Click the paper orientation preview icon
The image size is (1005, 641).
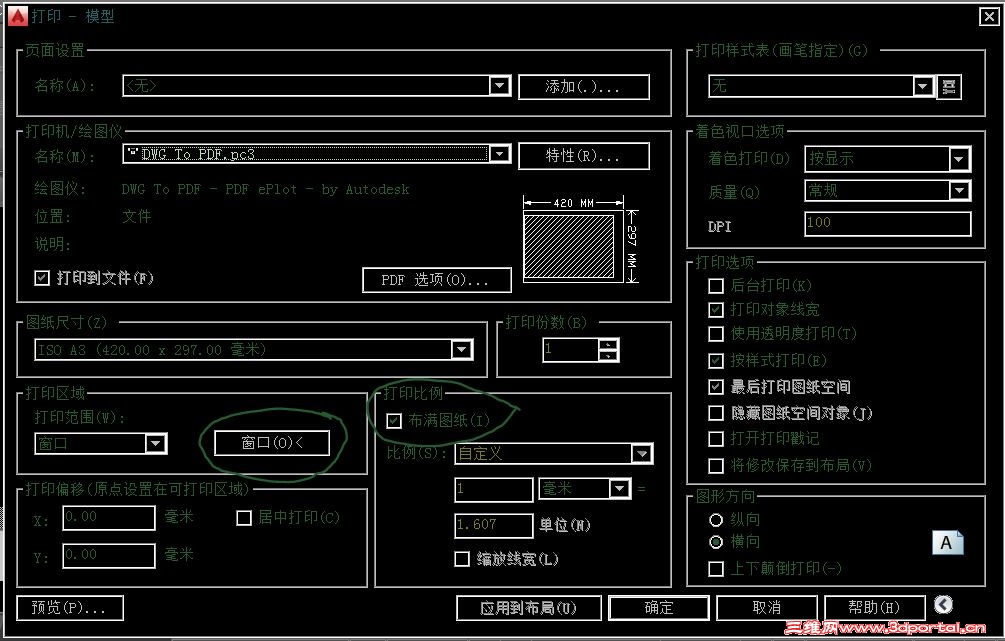[947, 542]
